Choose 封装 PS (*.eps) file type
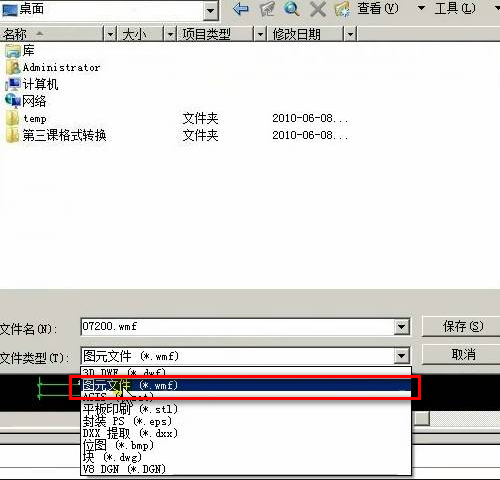 pyautogui.click(x=246, y=421)
